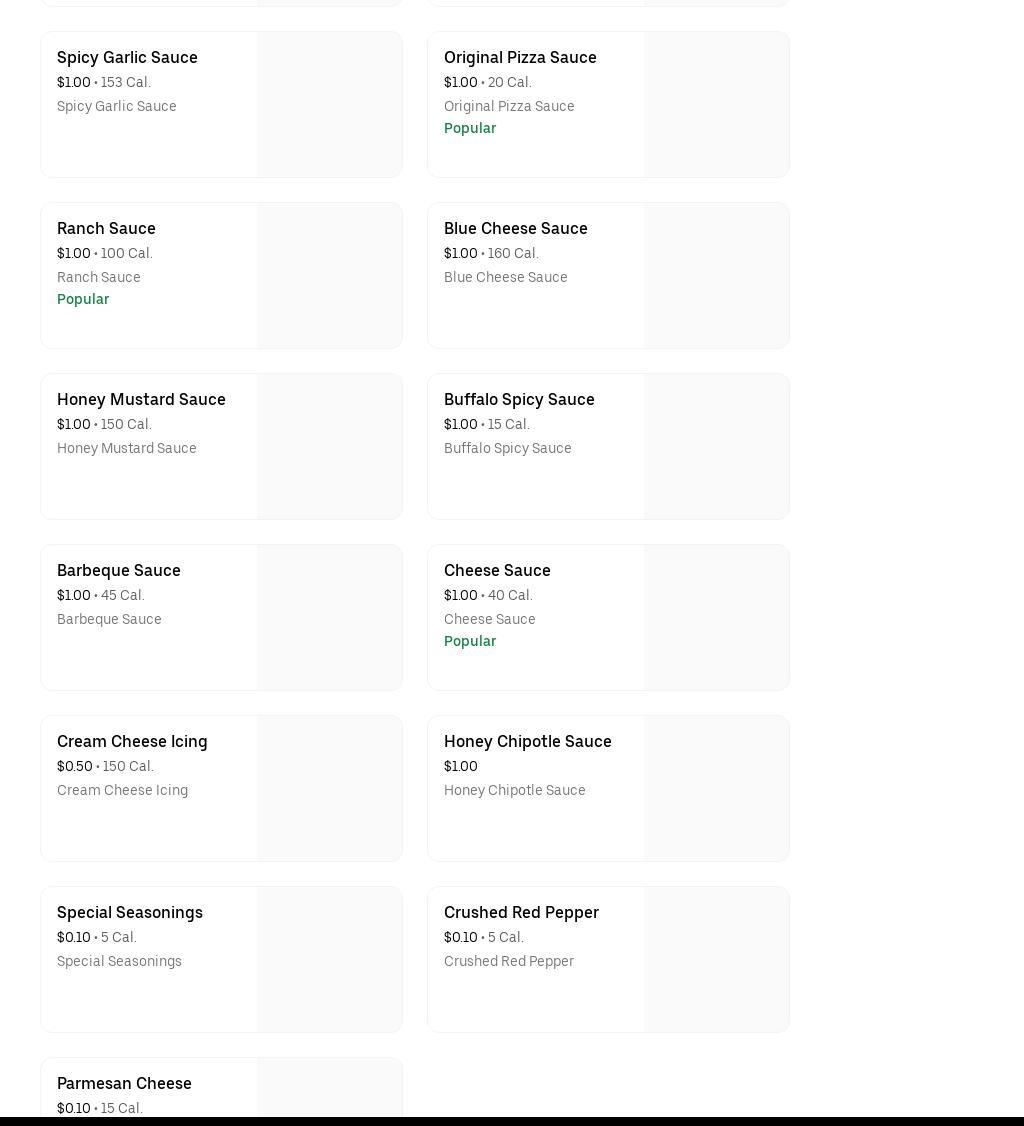
Task: Open Honey Mustard Sauce item title
Action: tap(141, 400)
